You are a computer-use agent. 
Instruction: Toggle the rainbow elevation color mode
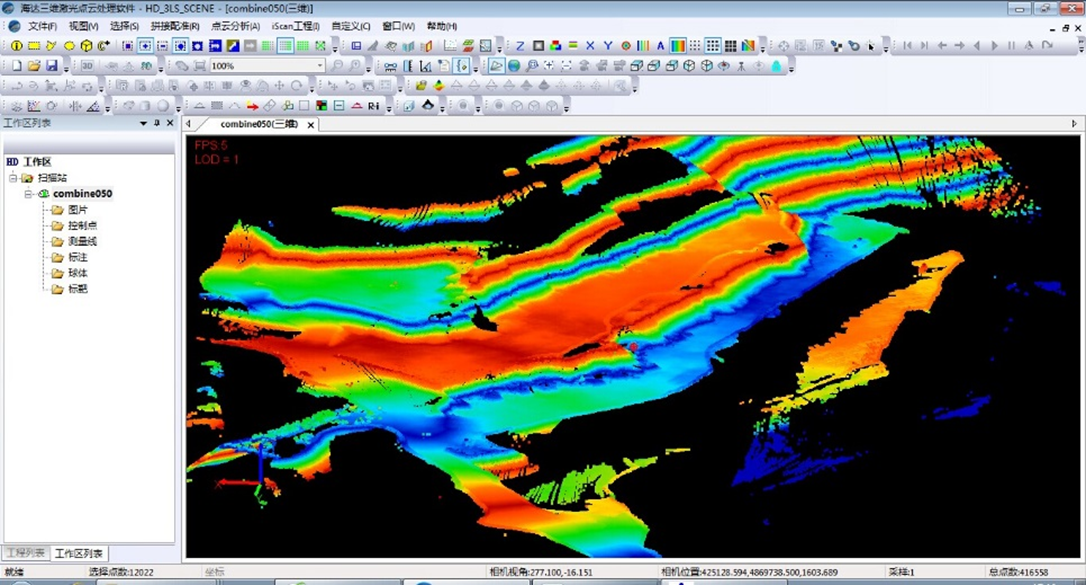[678, 46]
